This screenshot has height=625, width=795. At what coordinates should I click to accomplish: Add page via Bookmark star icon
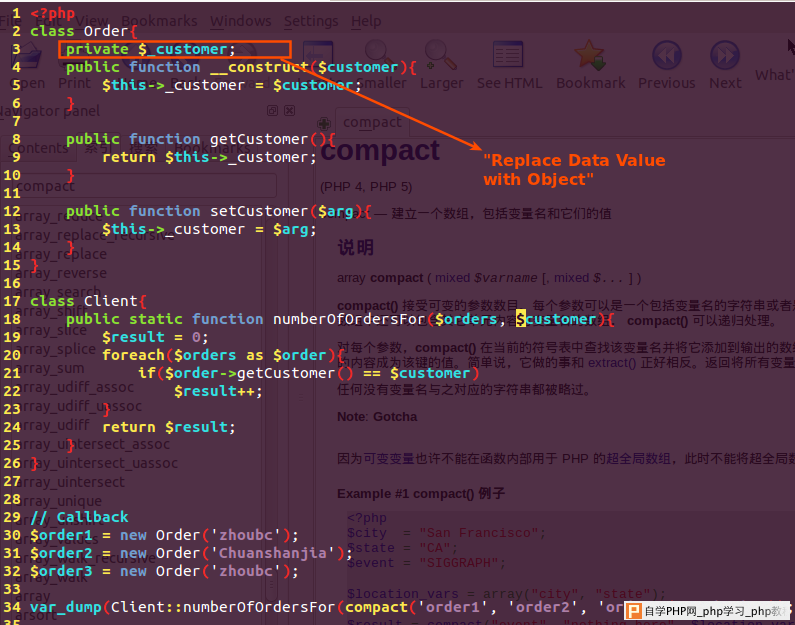pyautogui.click(x=590, y=55)
